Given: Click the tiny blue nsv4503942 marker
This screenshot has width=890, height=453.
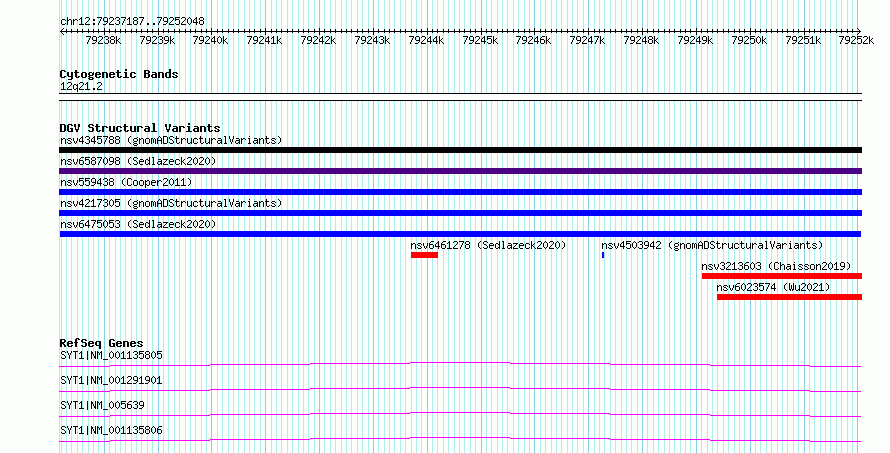Looking at the screenshot, I should click(603, 255).
